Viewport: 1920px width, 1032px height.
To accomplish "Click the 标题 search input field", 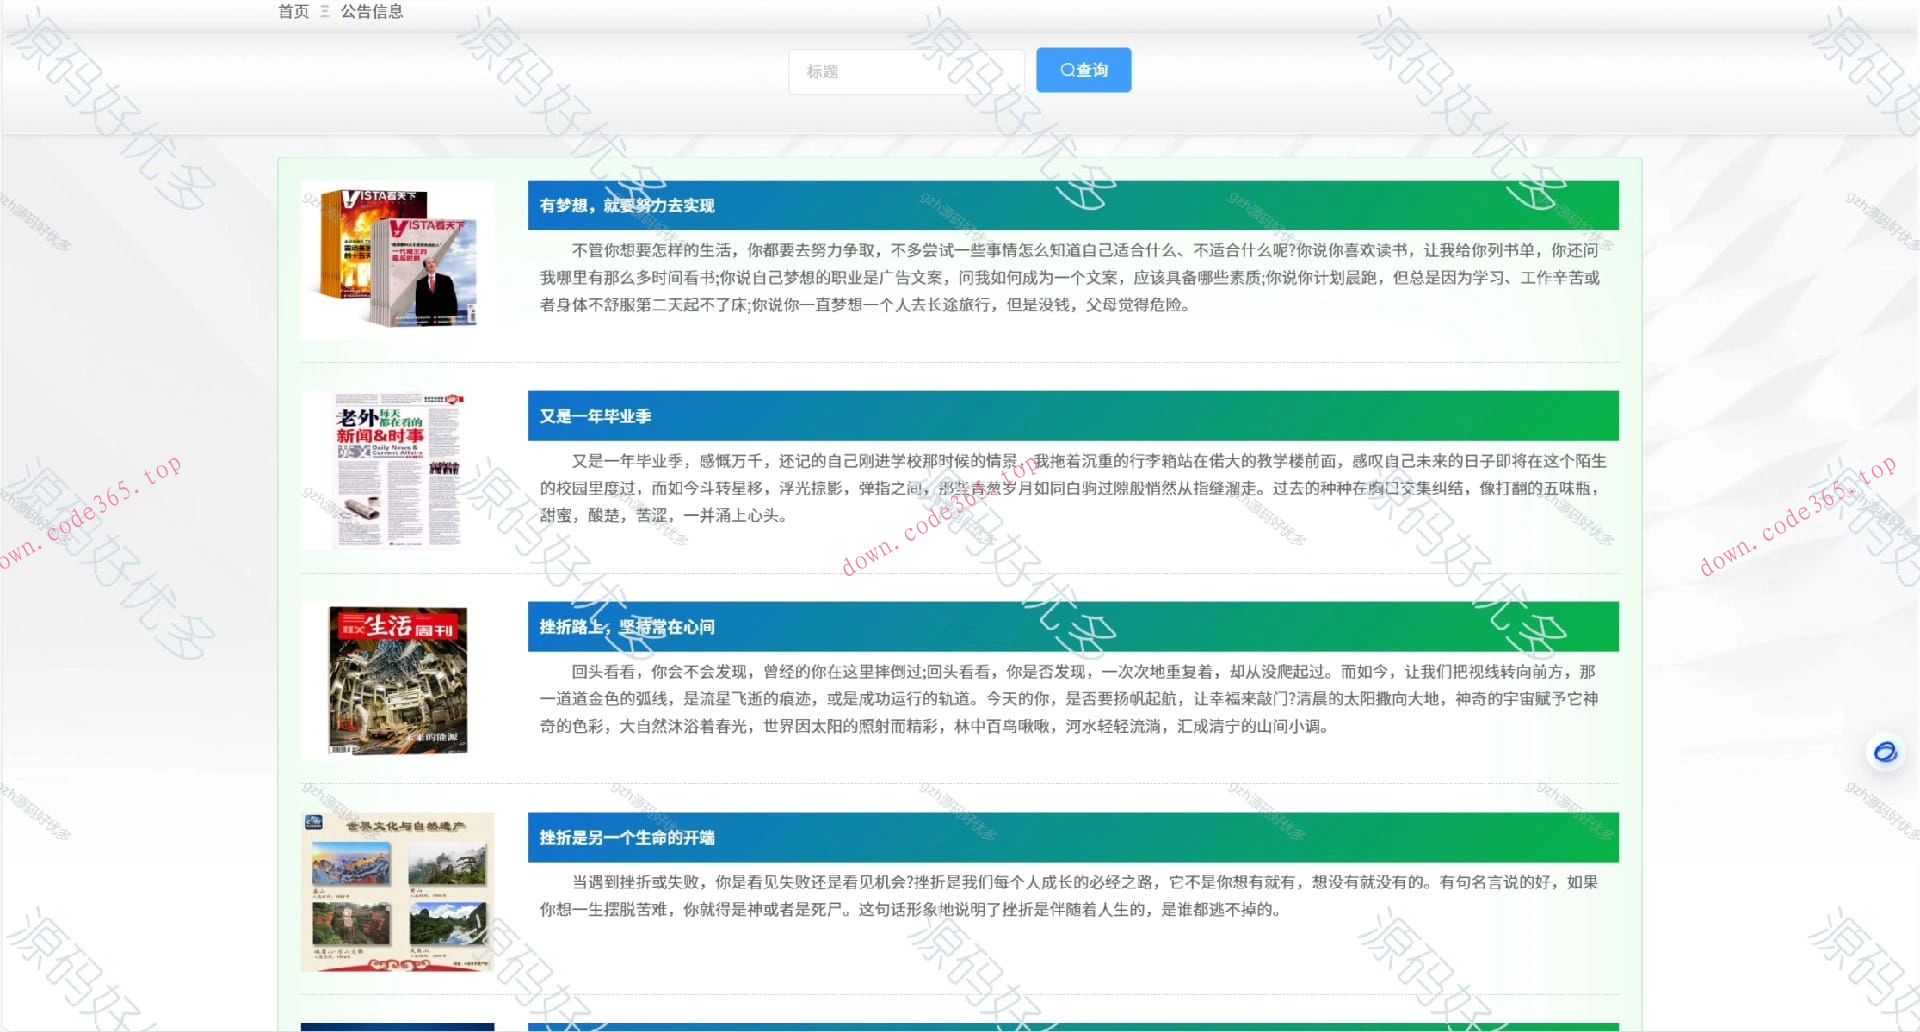I will 905,71.
